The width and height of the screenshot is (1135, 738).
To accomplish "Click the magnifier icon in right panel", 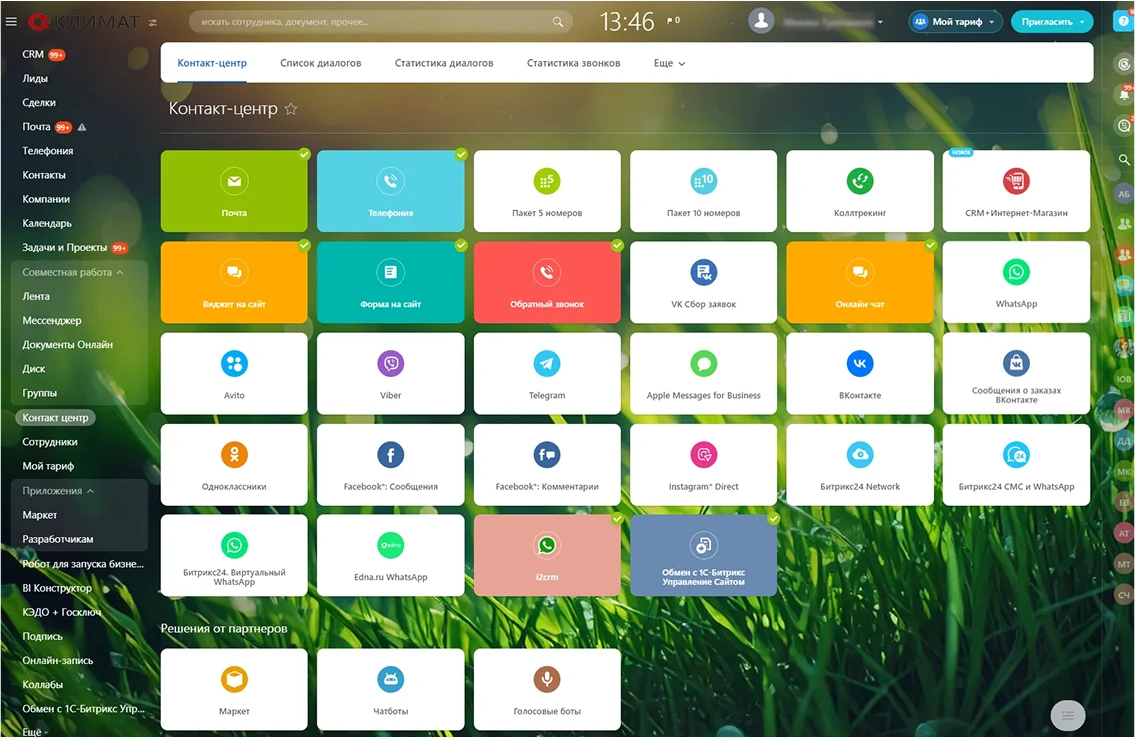I will tap(1123, 159).
